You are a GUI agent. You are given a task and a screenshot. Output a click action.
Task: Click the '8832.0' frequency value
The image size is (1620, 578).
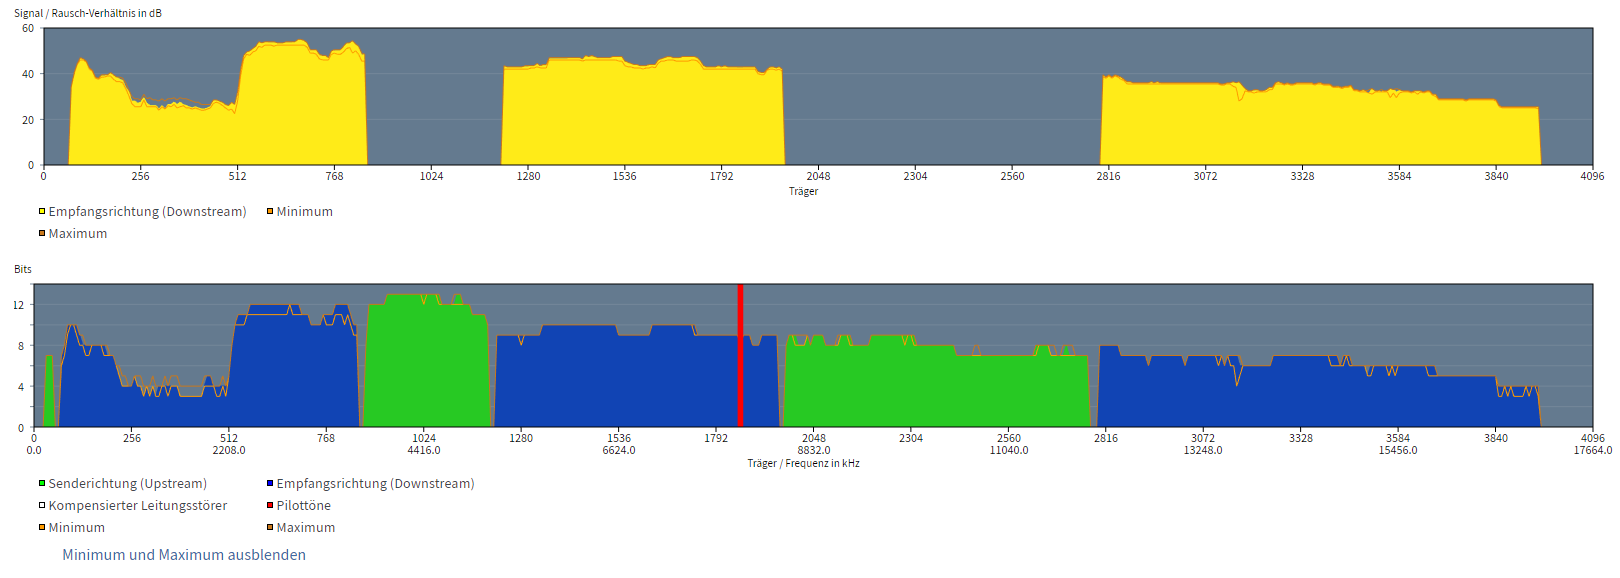[x=814, y=450]
